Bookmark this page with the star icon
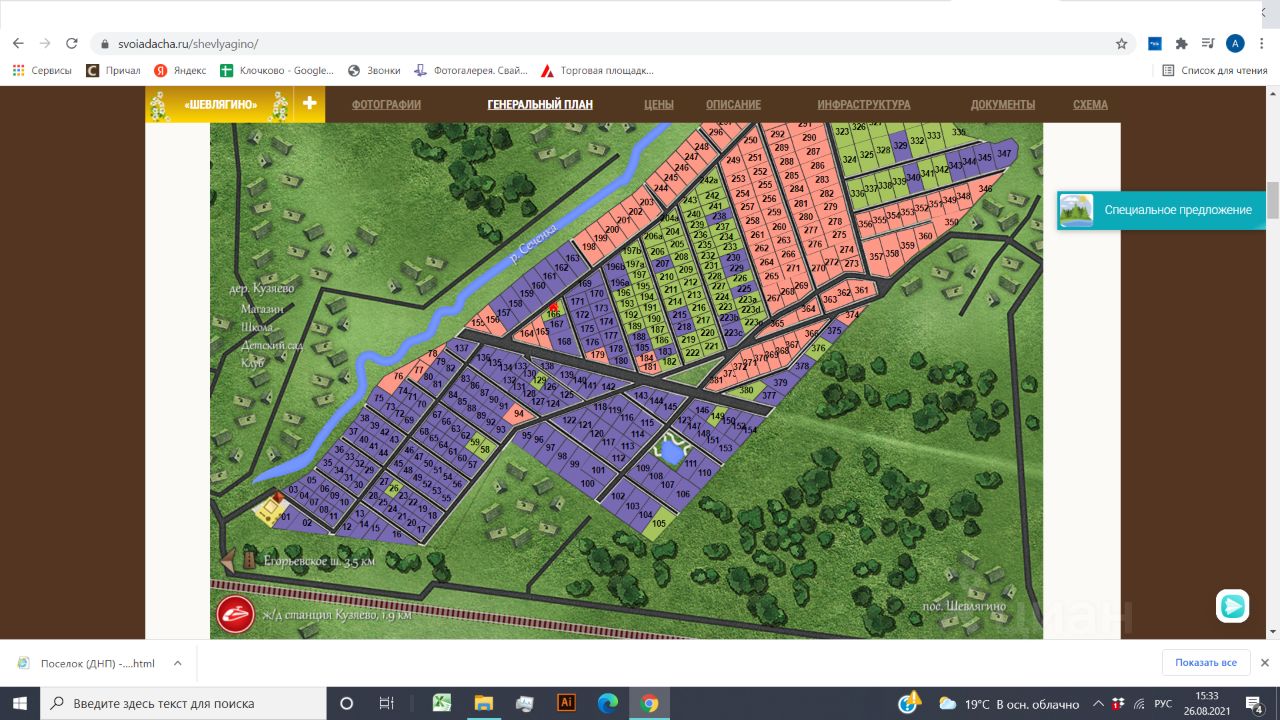Screen dimensions: 1280x720 (1122, 44)
